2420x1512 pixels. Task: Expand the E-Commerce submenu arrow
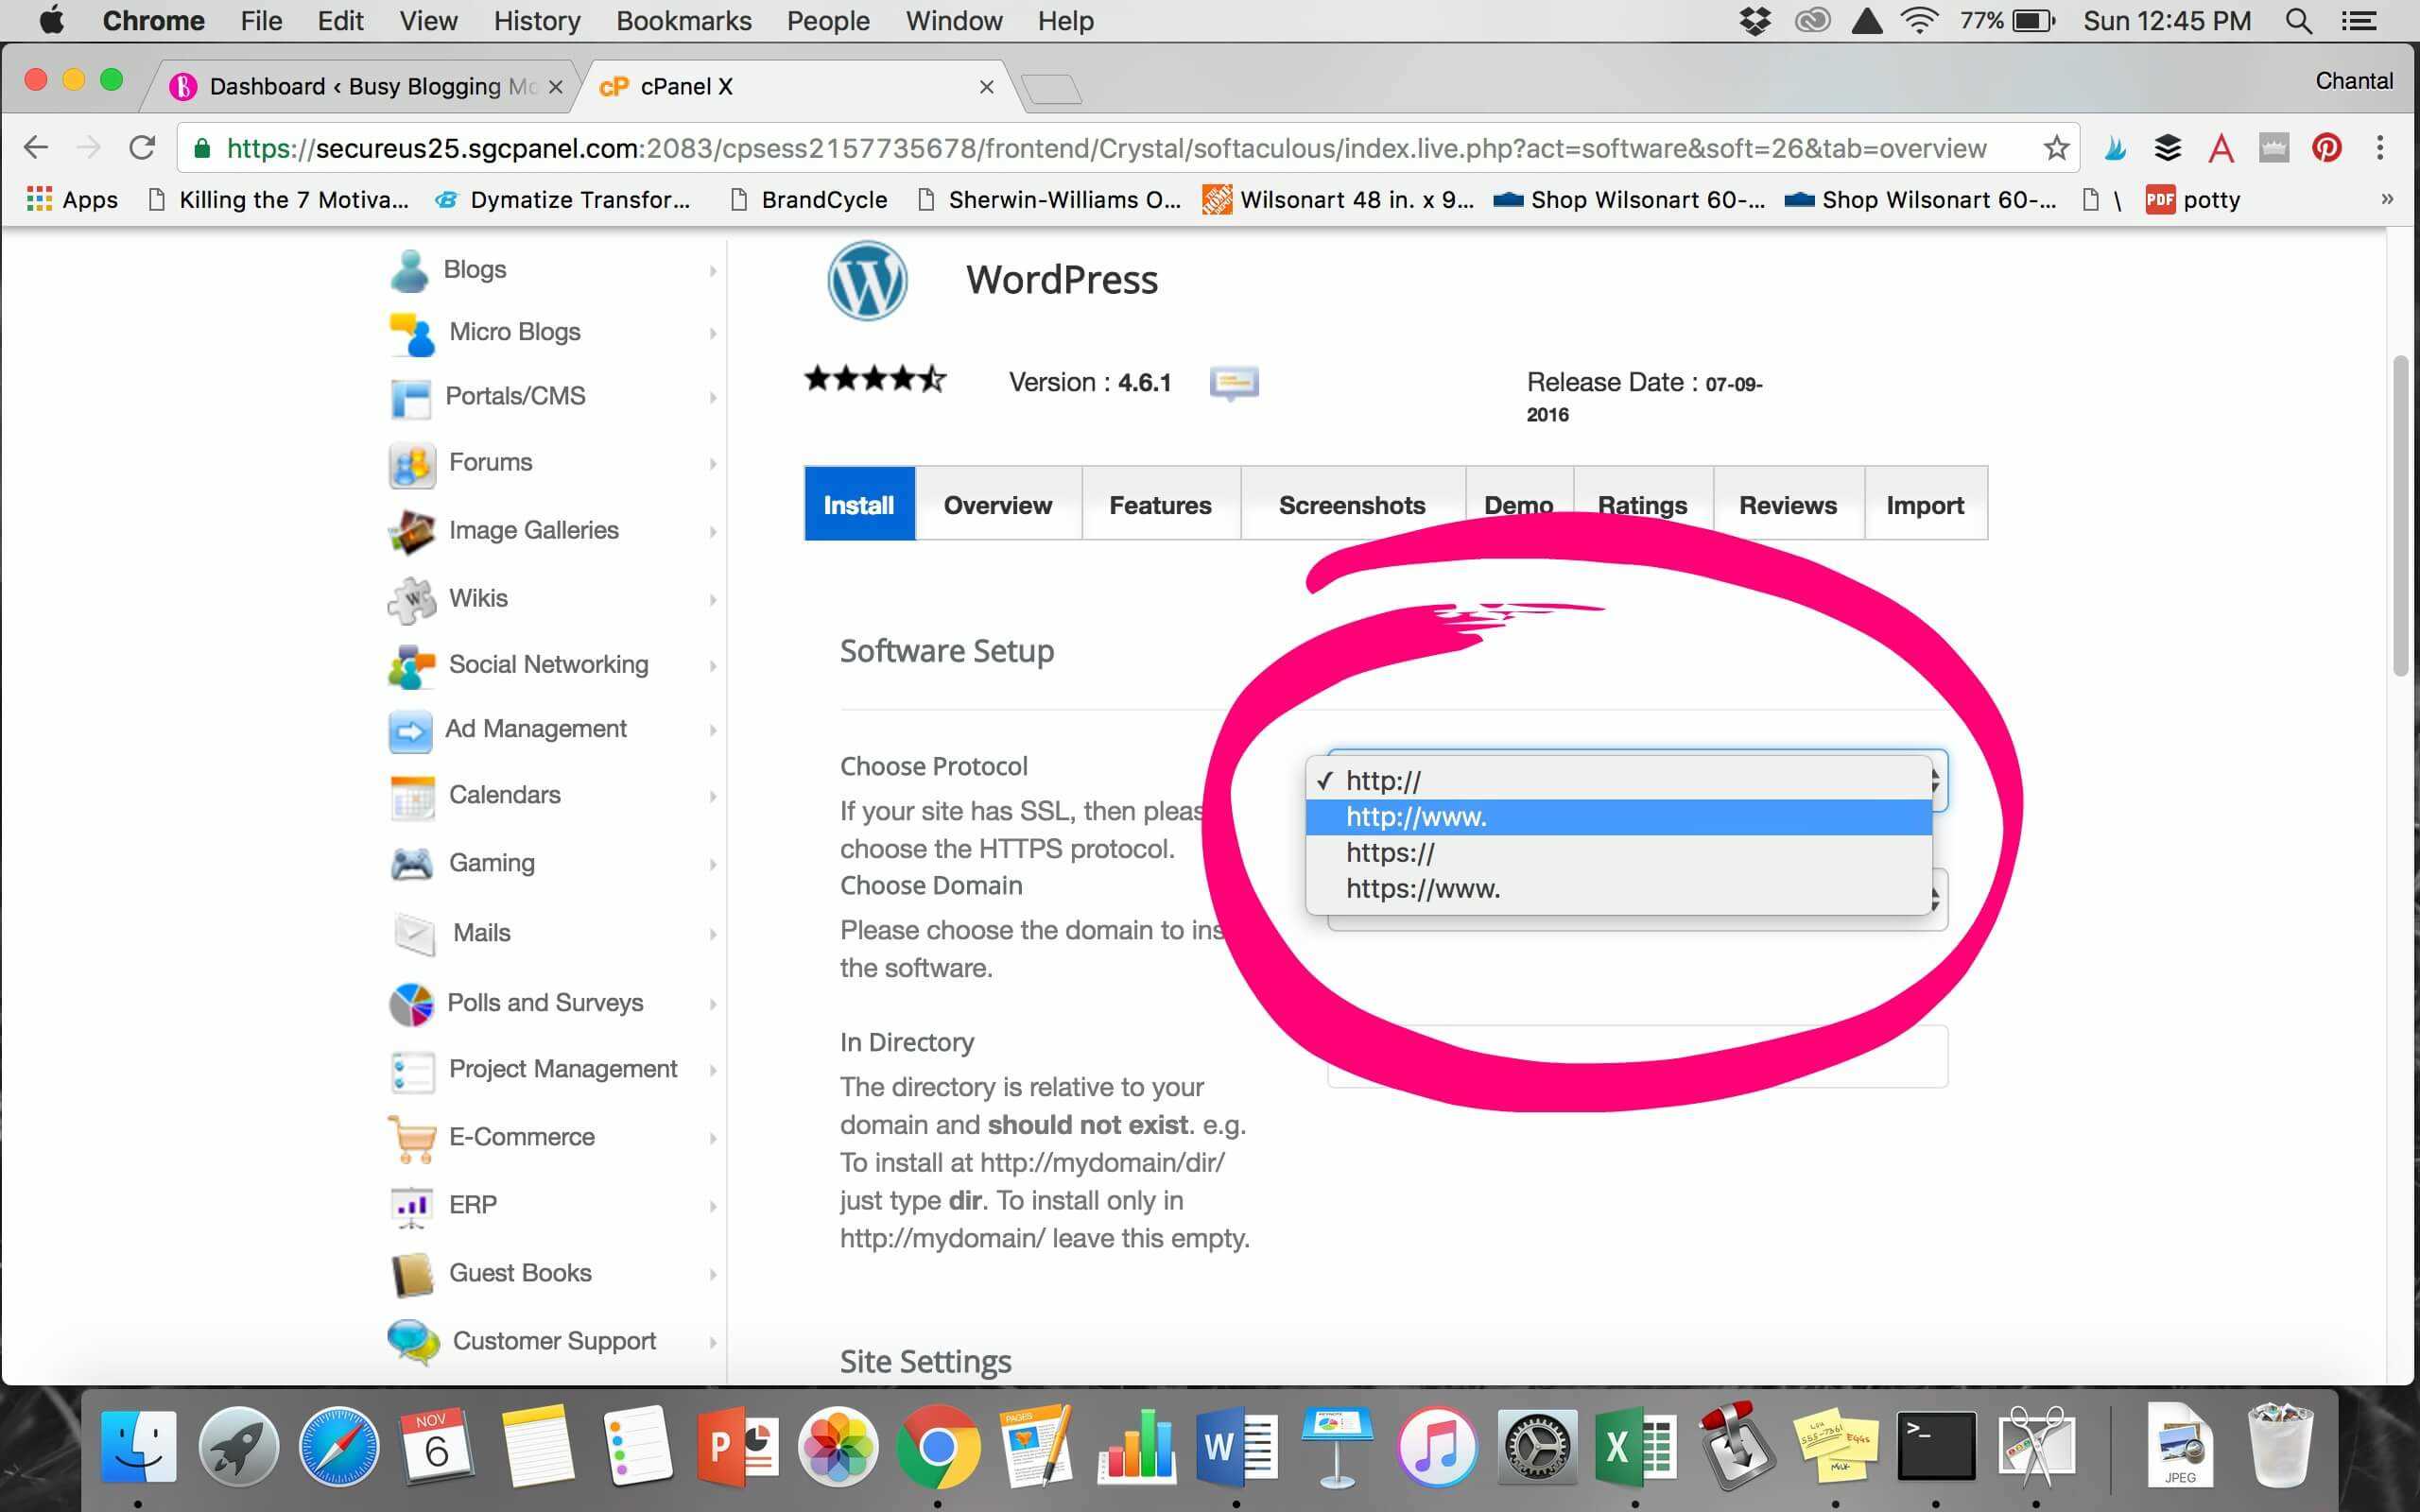click(713, 1138)
